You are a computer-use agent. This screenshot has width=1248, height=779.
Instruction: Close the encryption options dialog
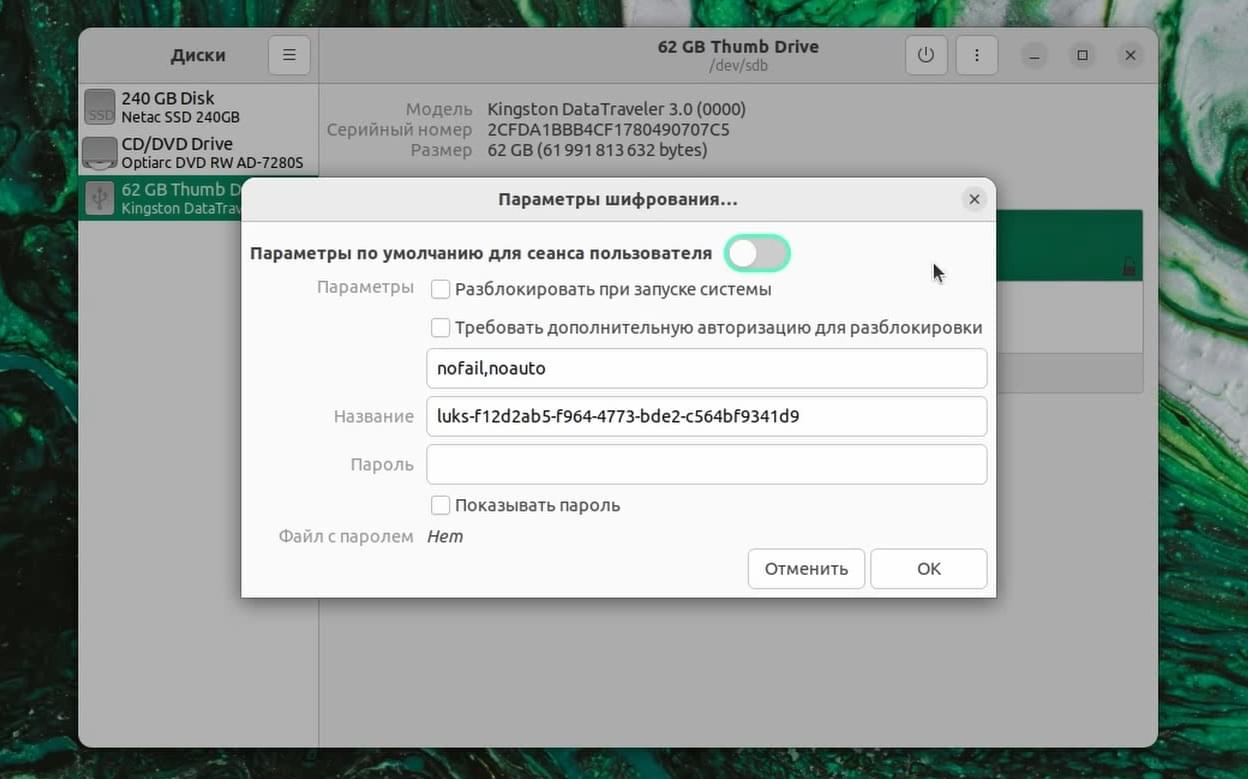(x=974, y=199)
